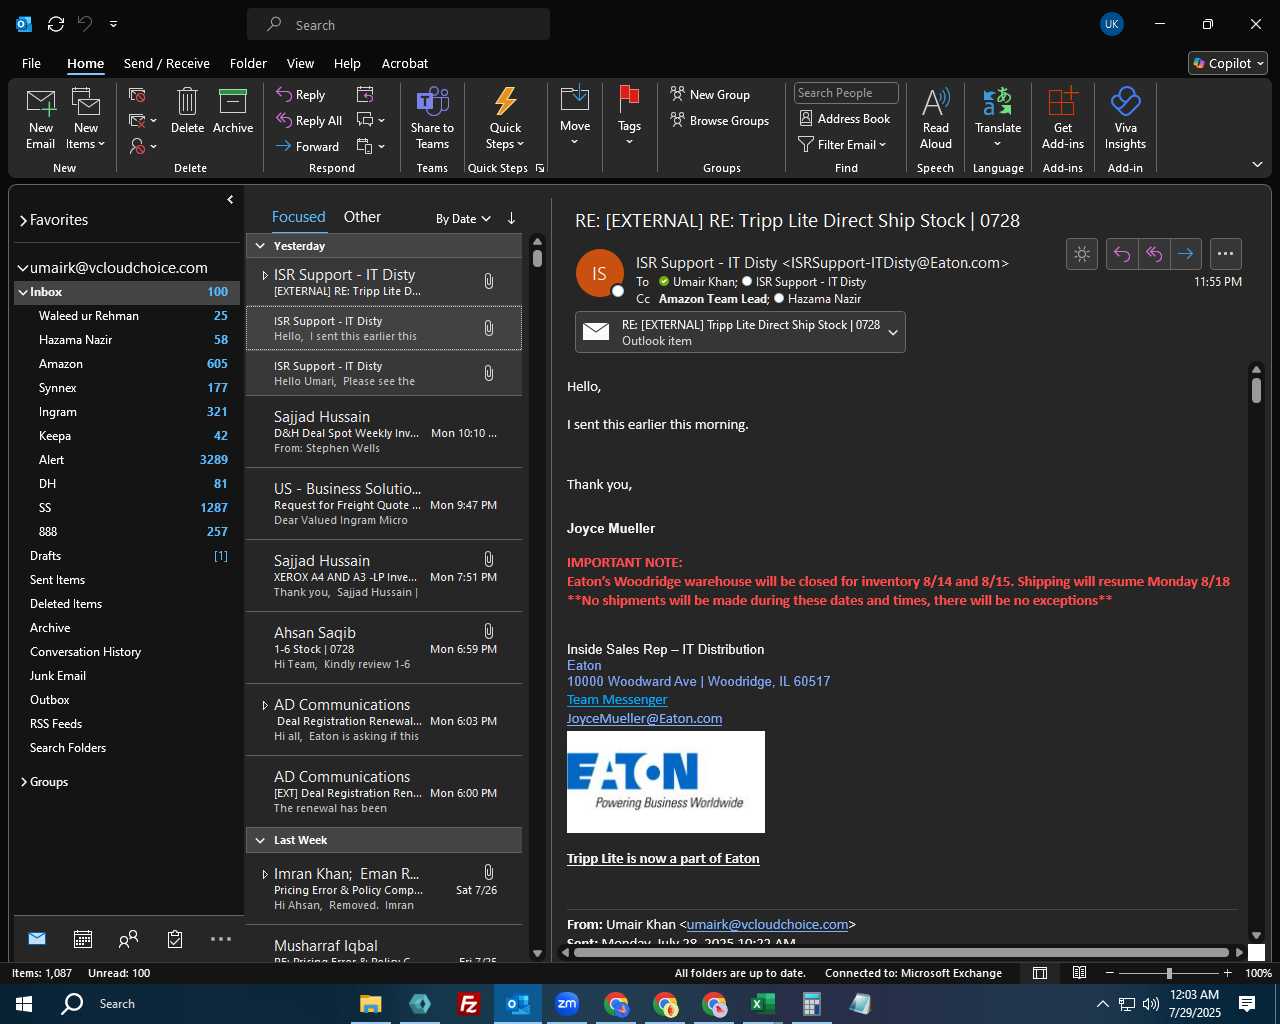Toggle Copilot button
This screenshot has height=1024, width=1280.
click(1228, 63)
